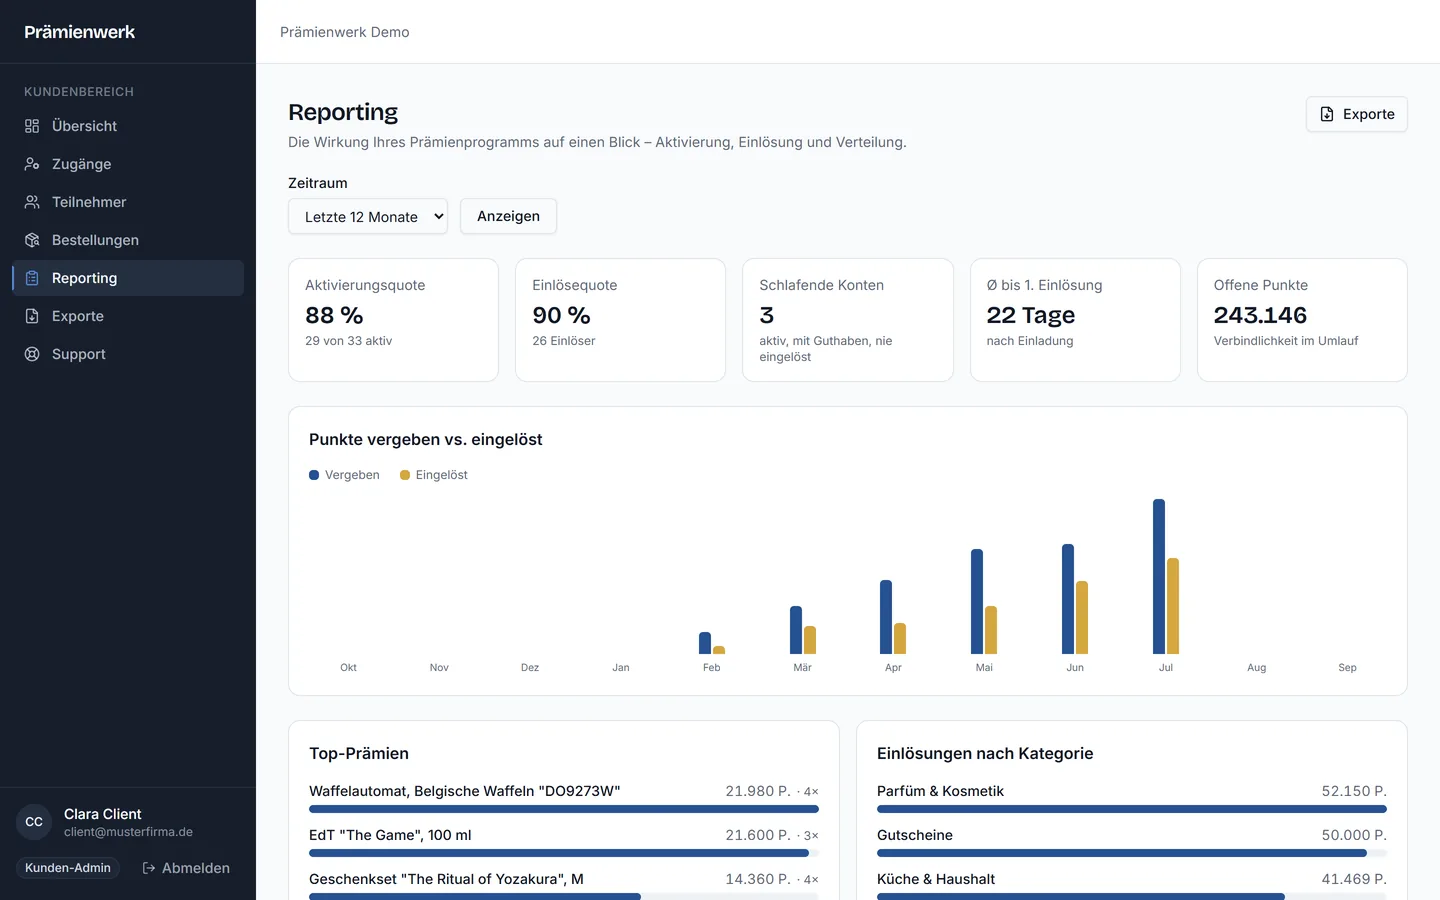Click Abmelden to log out
Image resolution: width=1440 pixels, height=900 pixels.
186,868
